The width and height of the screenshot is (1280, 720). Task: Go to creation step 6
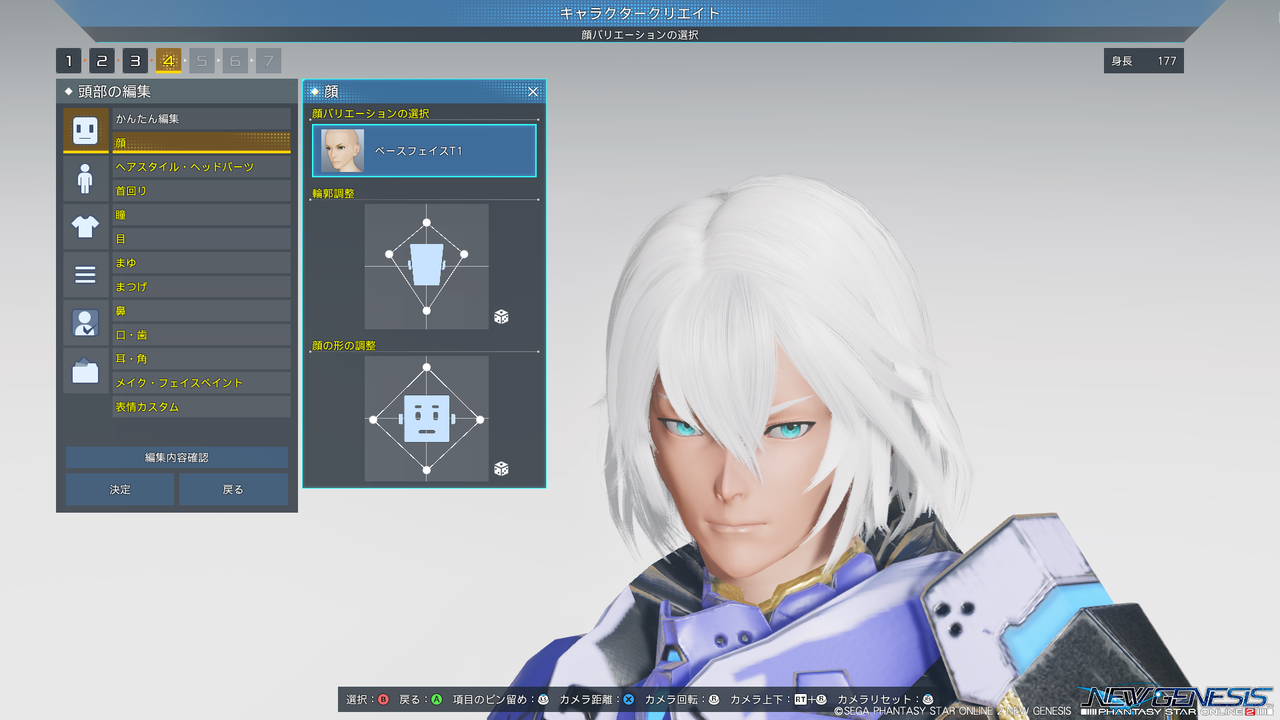point(235,61)
